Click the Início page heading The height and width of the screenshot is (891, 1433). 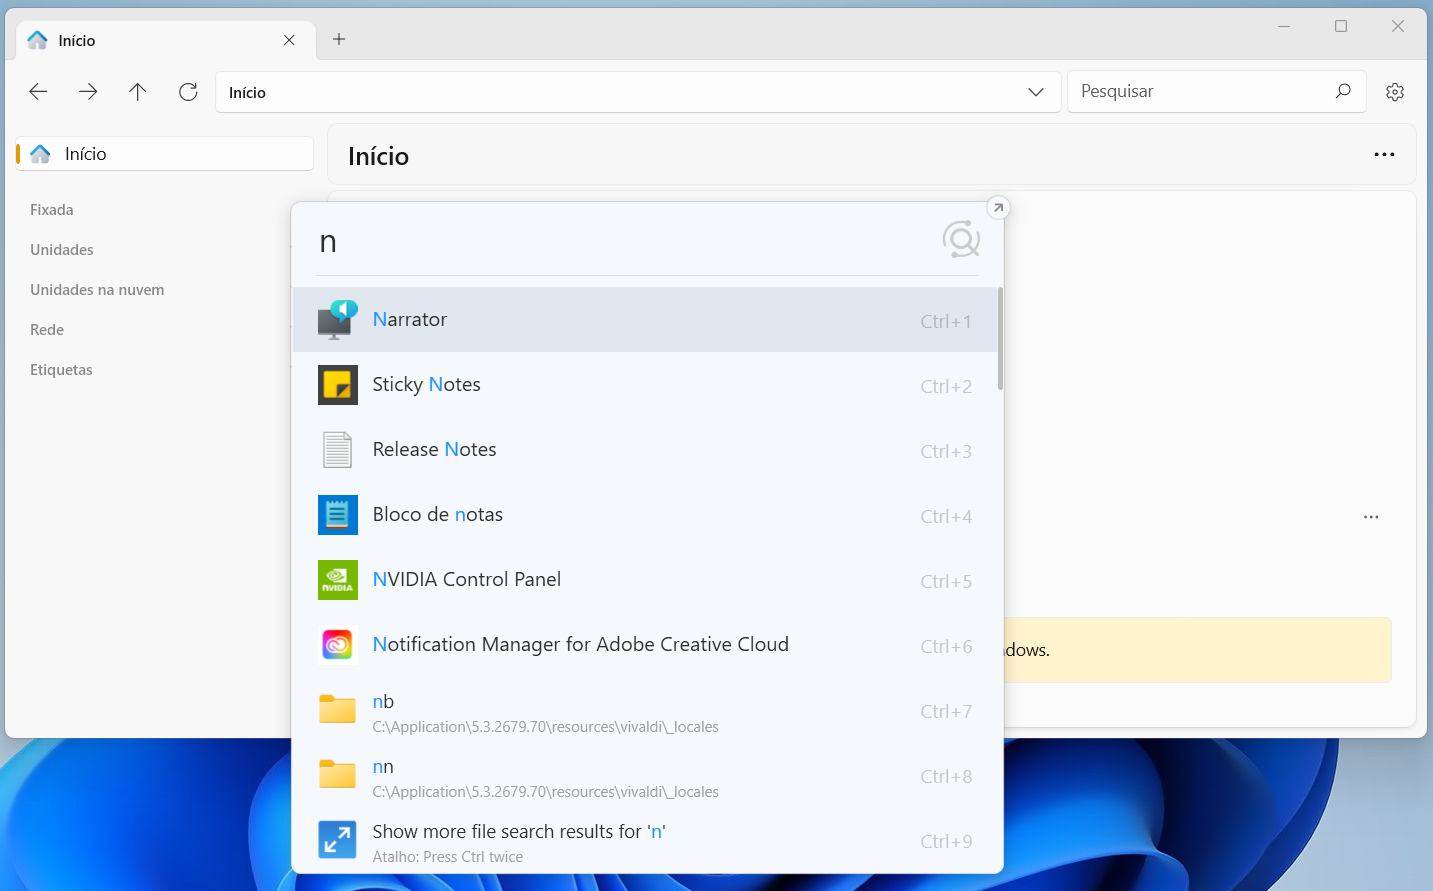coord(378,156)
